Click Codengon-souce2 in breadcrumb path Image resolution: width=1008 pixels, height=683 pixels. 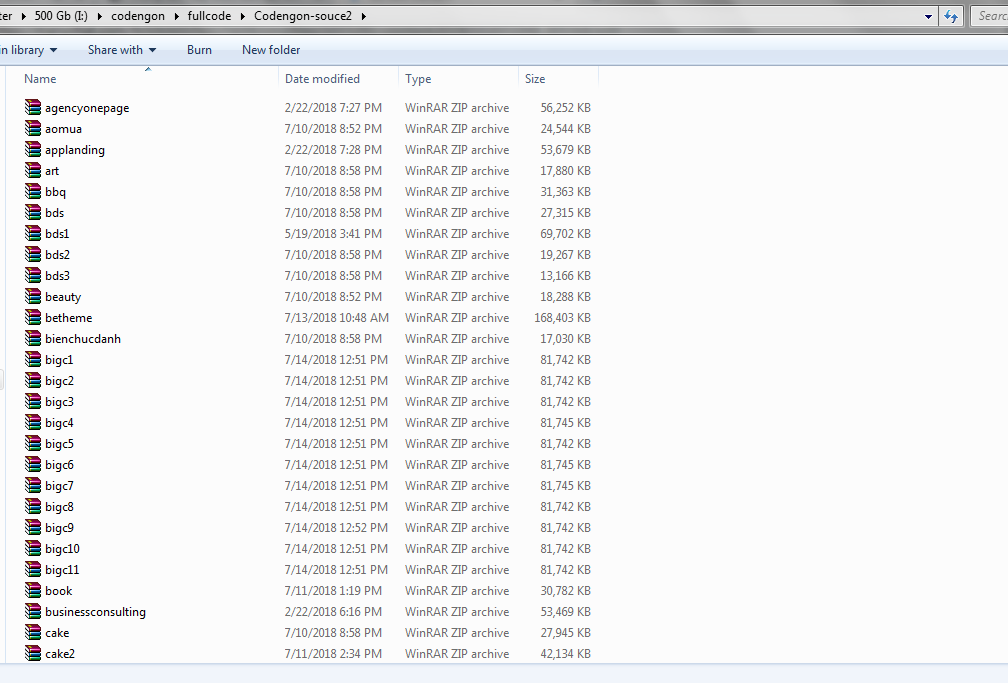point(303,16)
